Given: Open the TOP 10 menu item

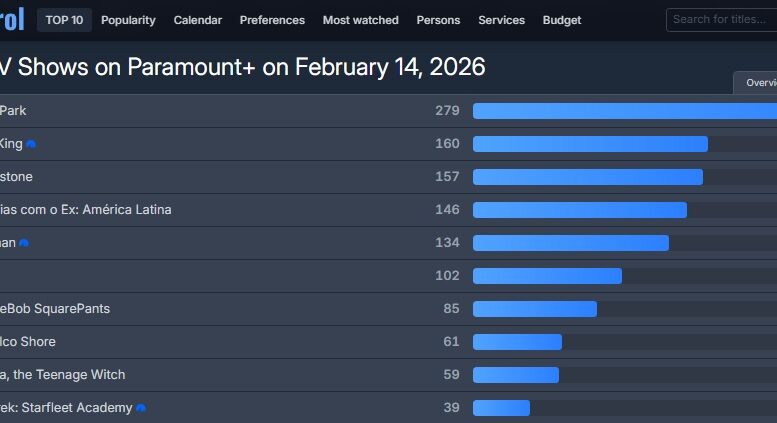Looking at the screenshot, I should coord(64,20).
